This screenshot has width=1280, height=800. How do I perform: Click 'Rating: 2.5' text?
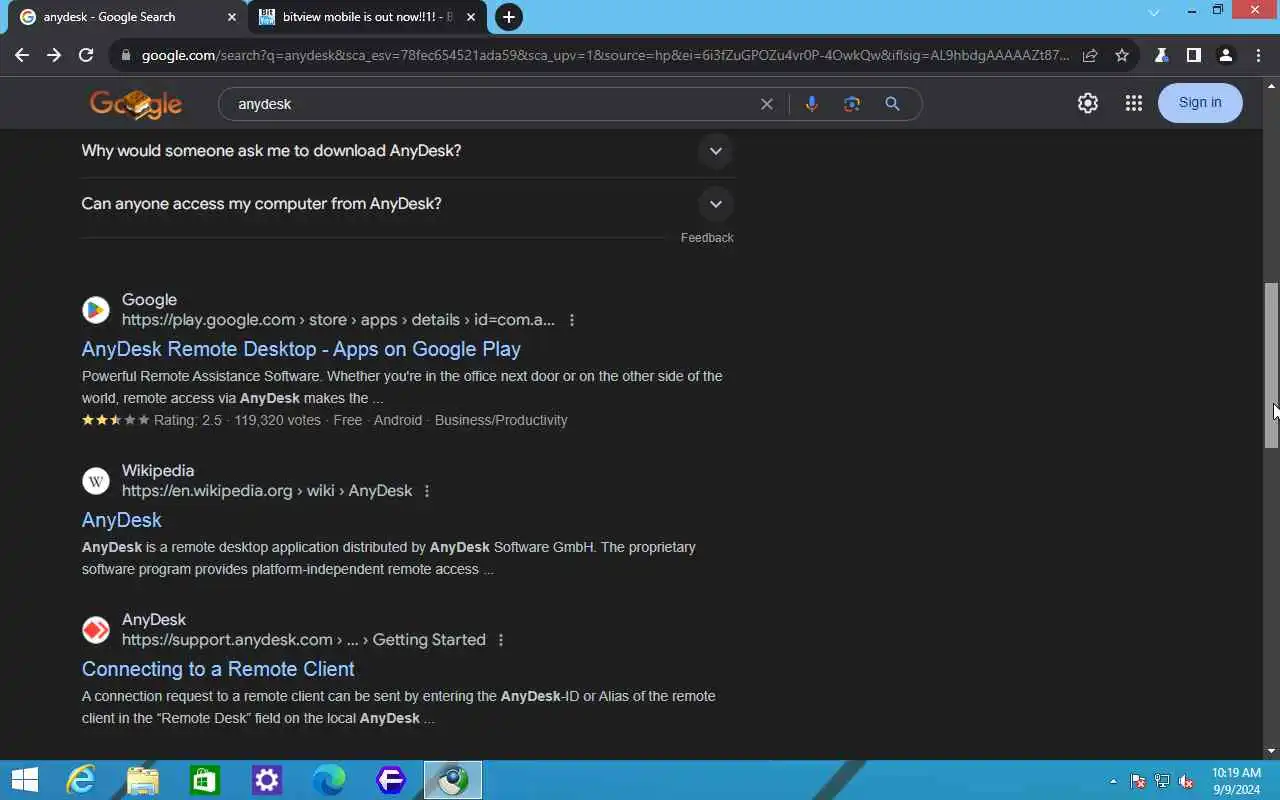[188, 420]
